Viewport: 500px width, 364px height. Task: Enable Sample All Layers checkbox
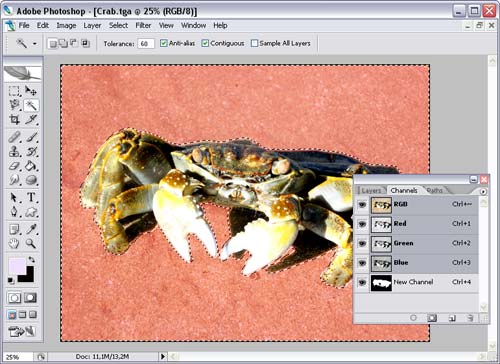coord(254,43)
